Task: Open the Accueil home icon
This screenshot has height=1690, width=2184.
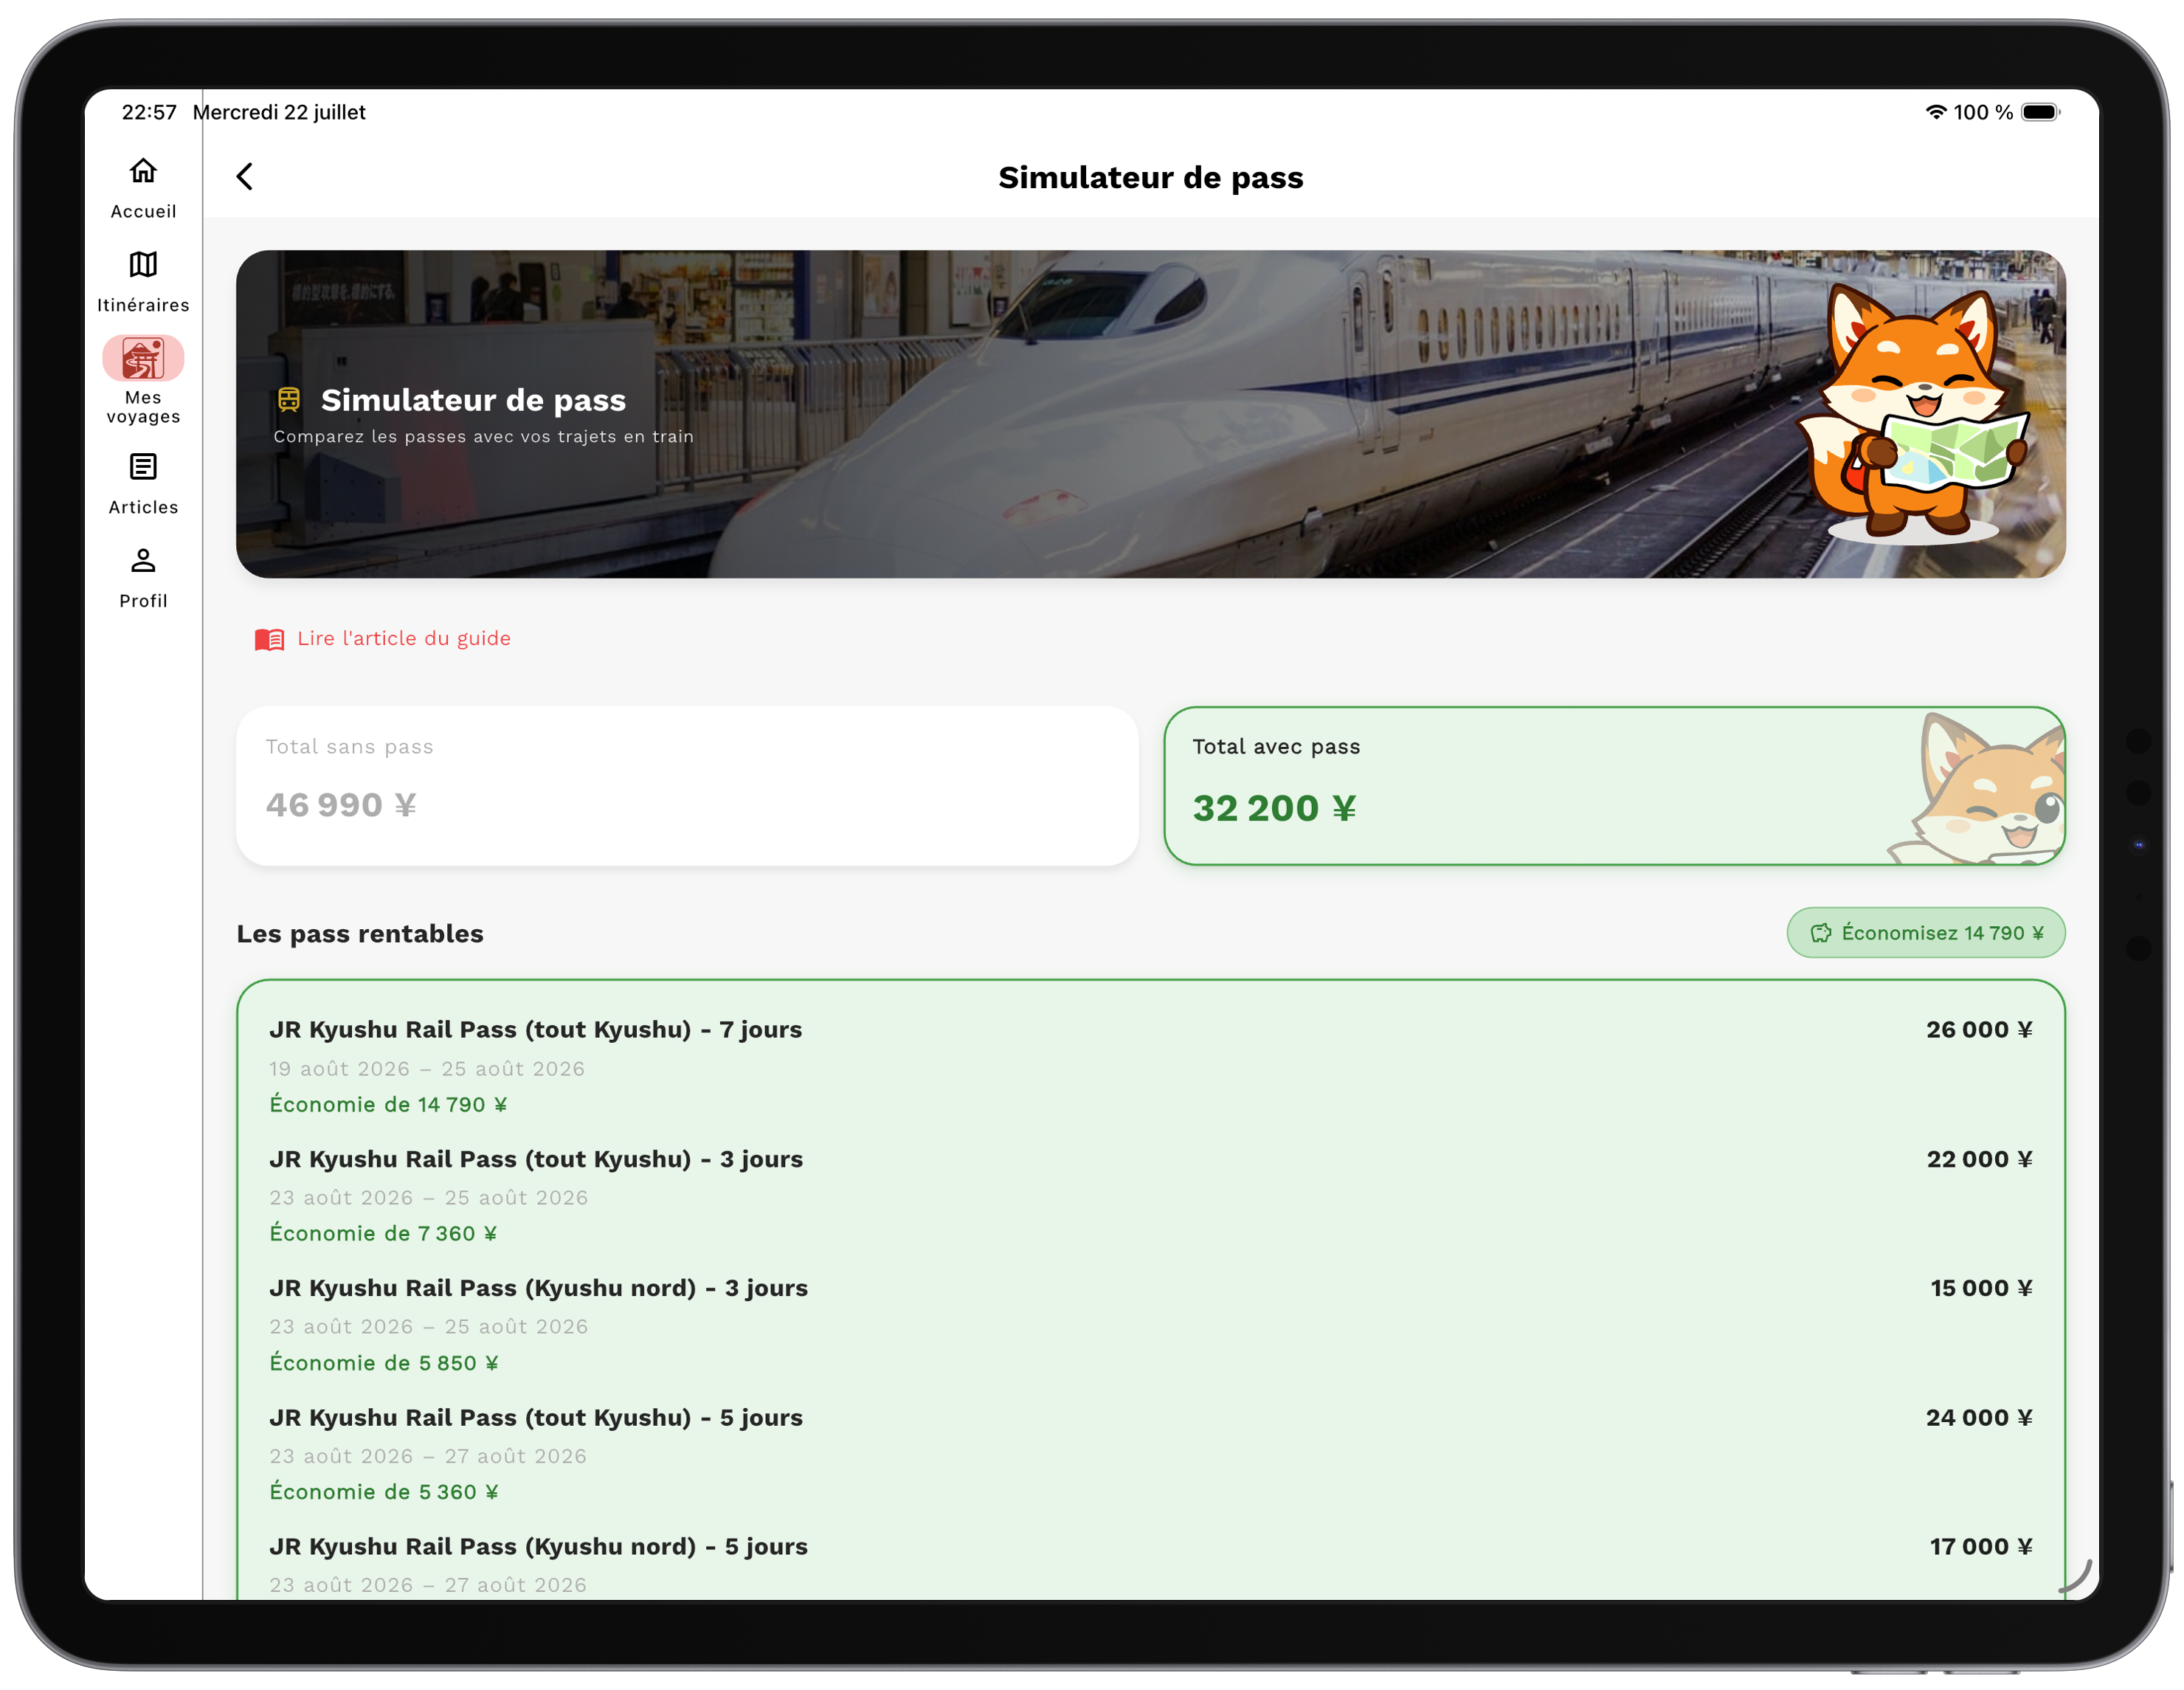Action: (x=143, y=172)
